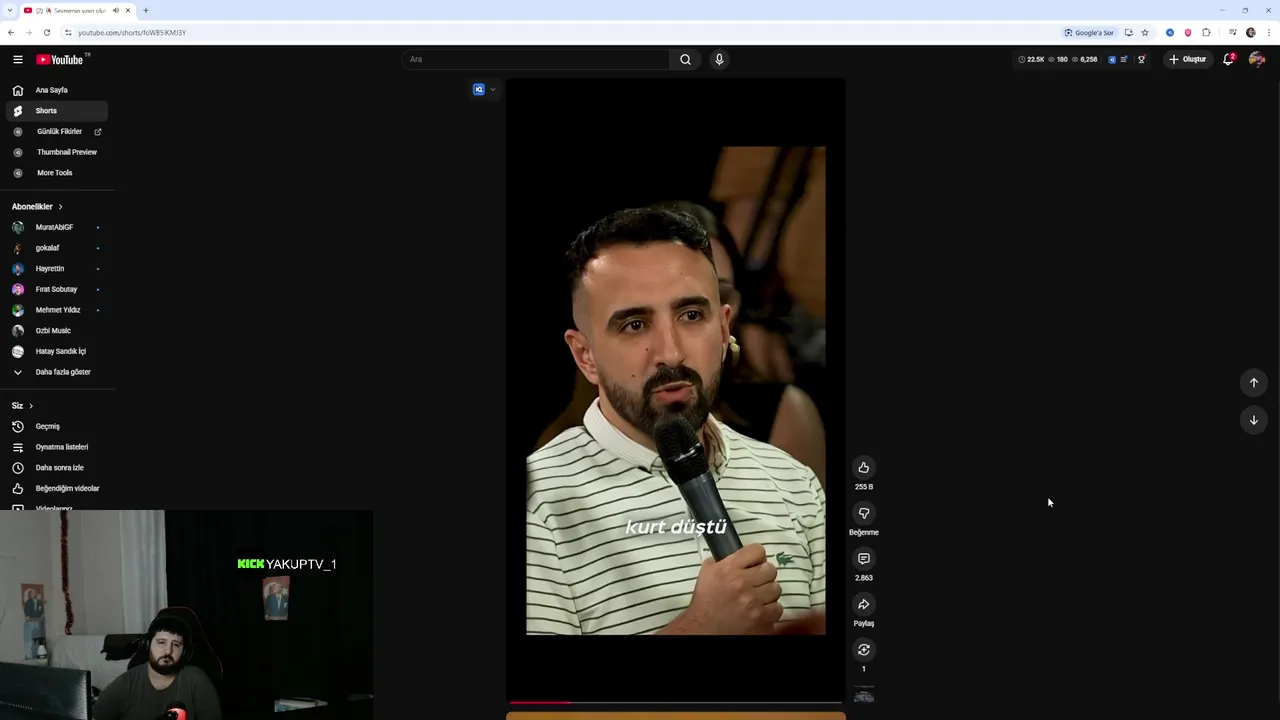Open a new browser tab

coord(146,10)
